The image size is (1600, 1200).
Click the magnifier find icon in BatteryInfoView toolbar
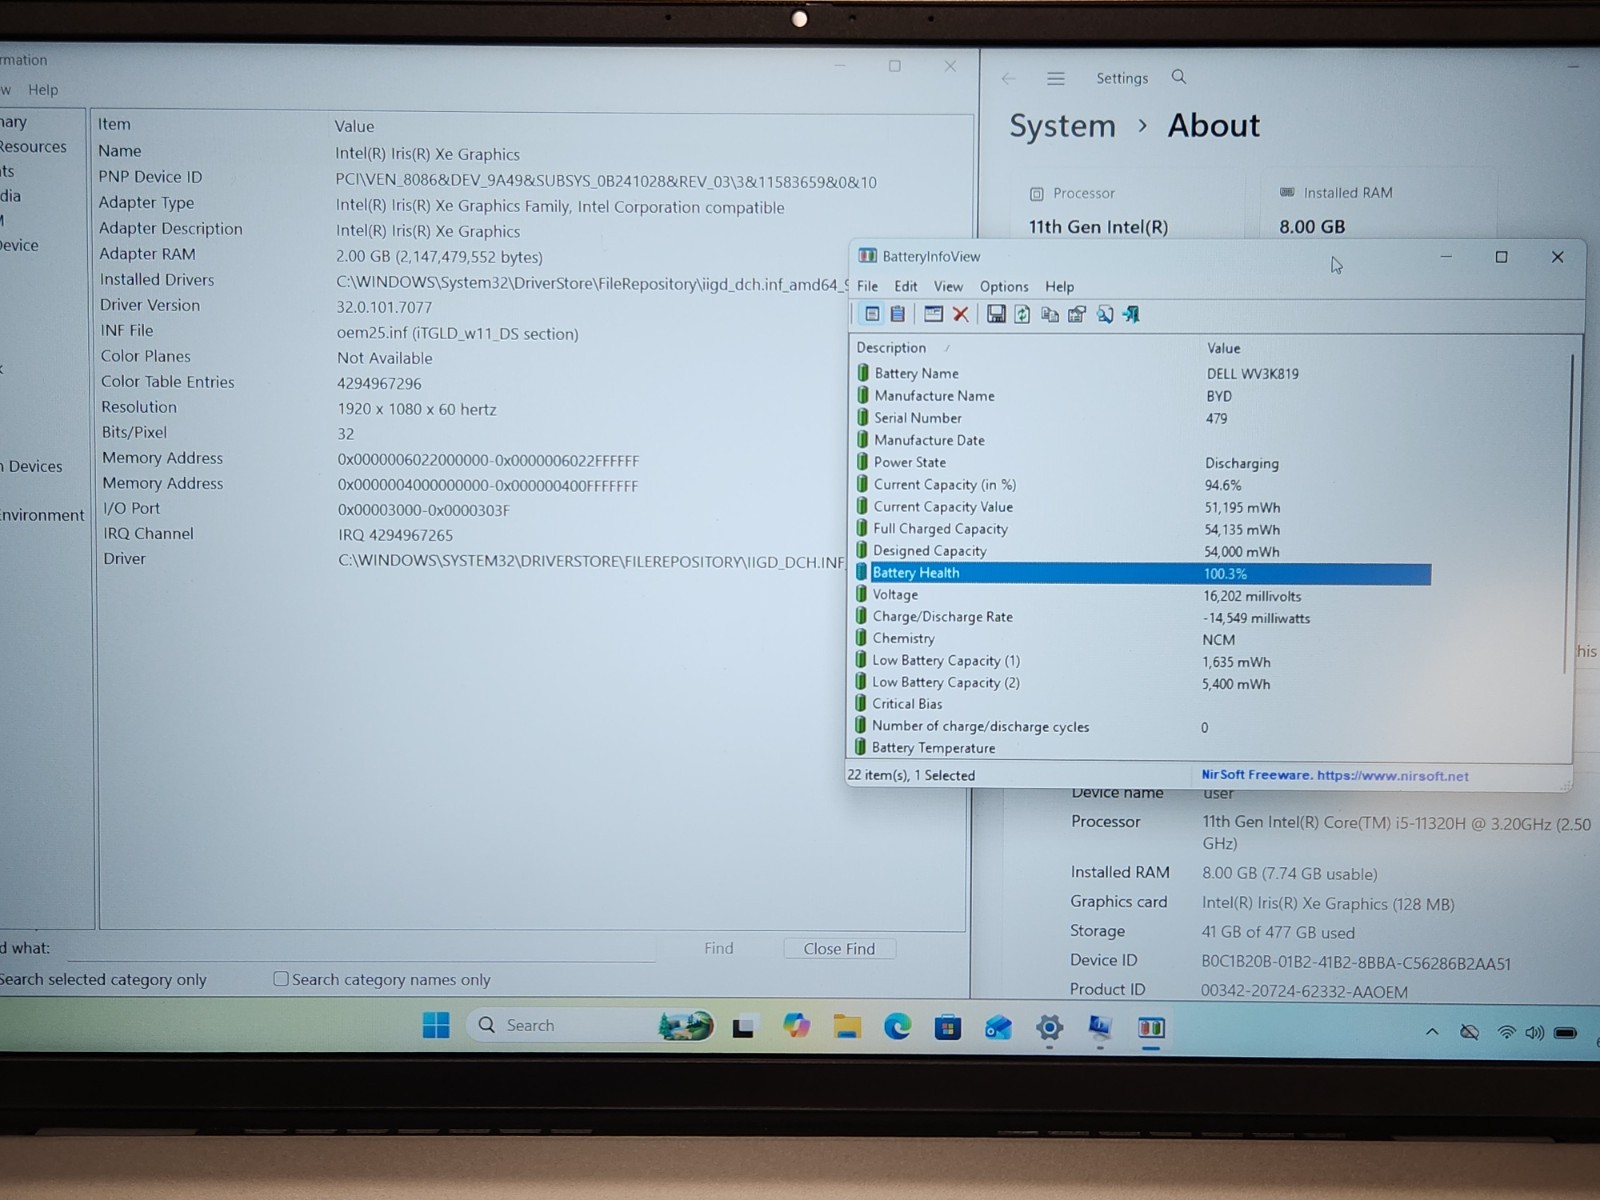(1104, 314)
